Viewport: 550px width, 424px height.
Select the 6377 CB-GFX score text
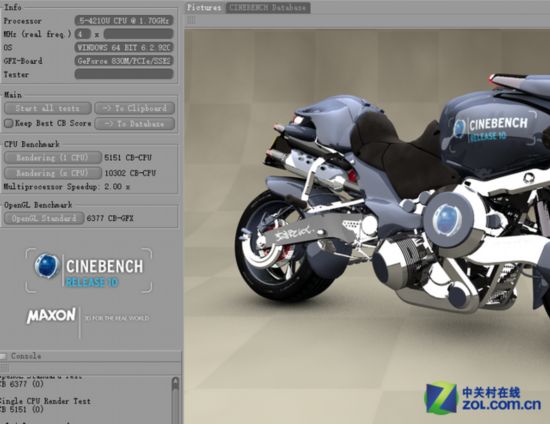(110, 218)
